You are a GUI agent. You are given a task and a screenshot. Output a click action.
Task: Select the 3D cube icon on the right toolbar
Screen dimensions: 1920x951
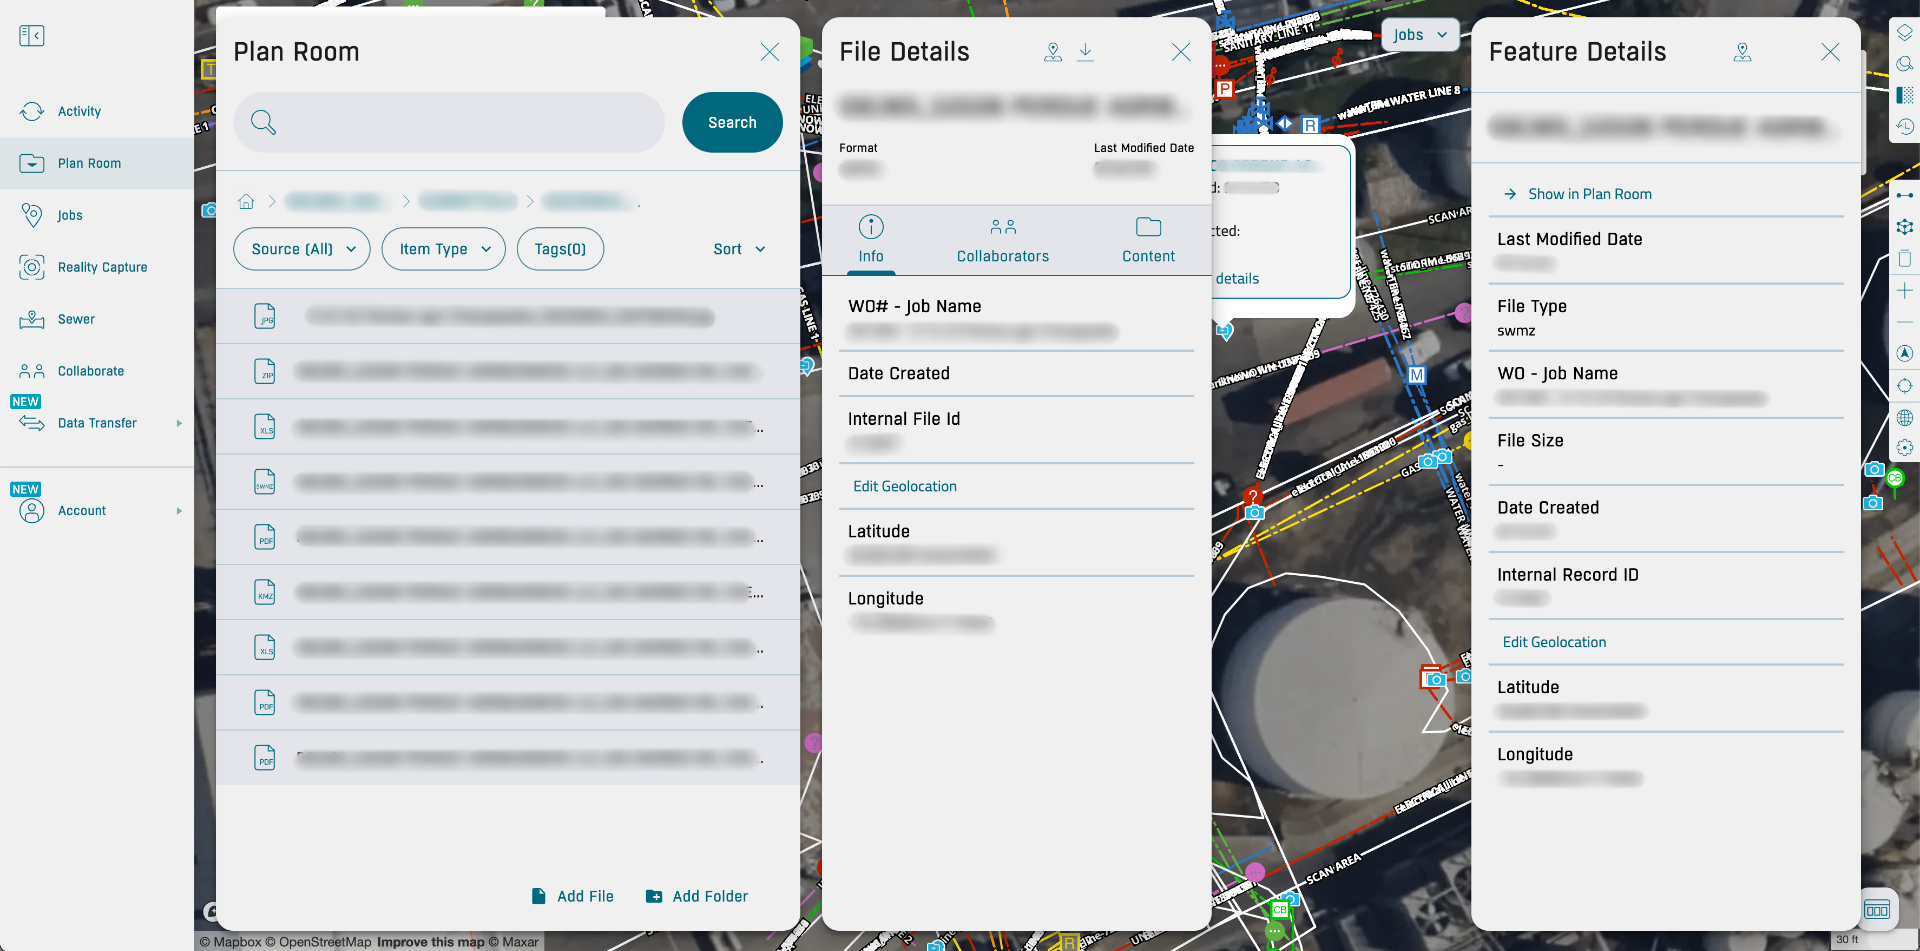pos(1905,226)
